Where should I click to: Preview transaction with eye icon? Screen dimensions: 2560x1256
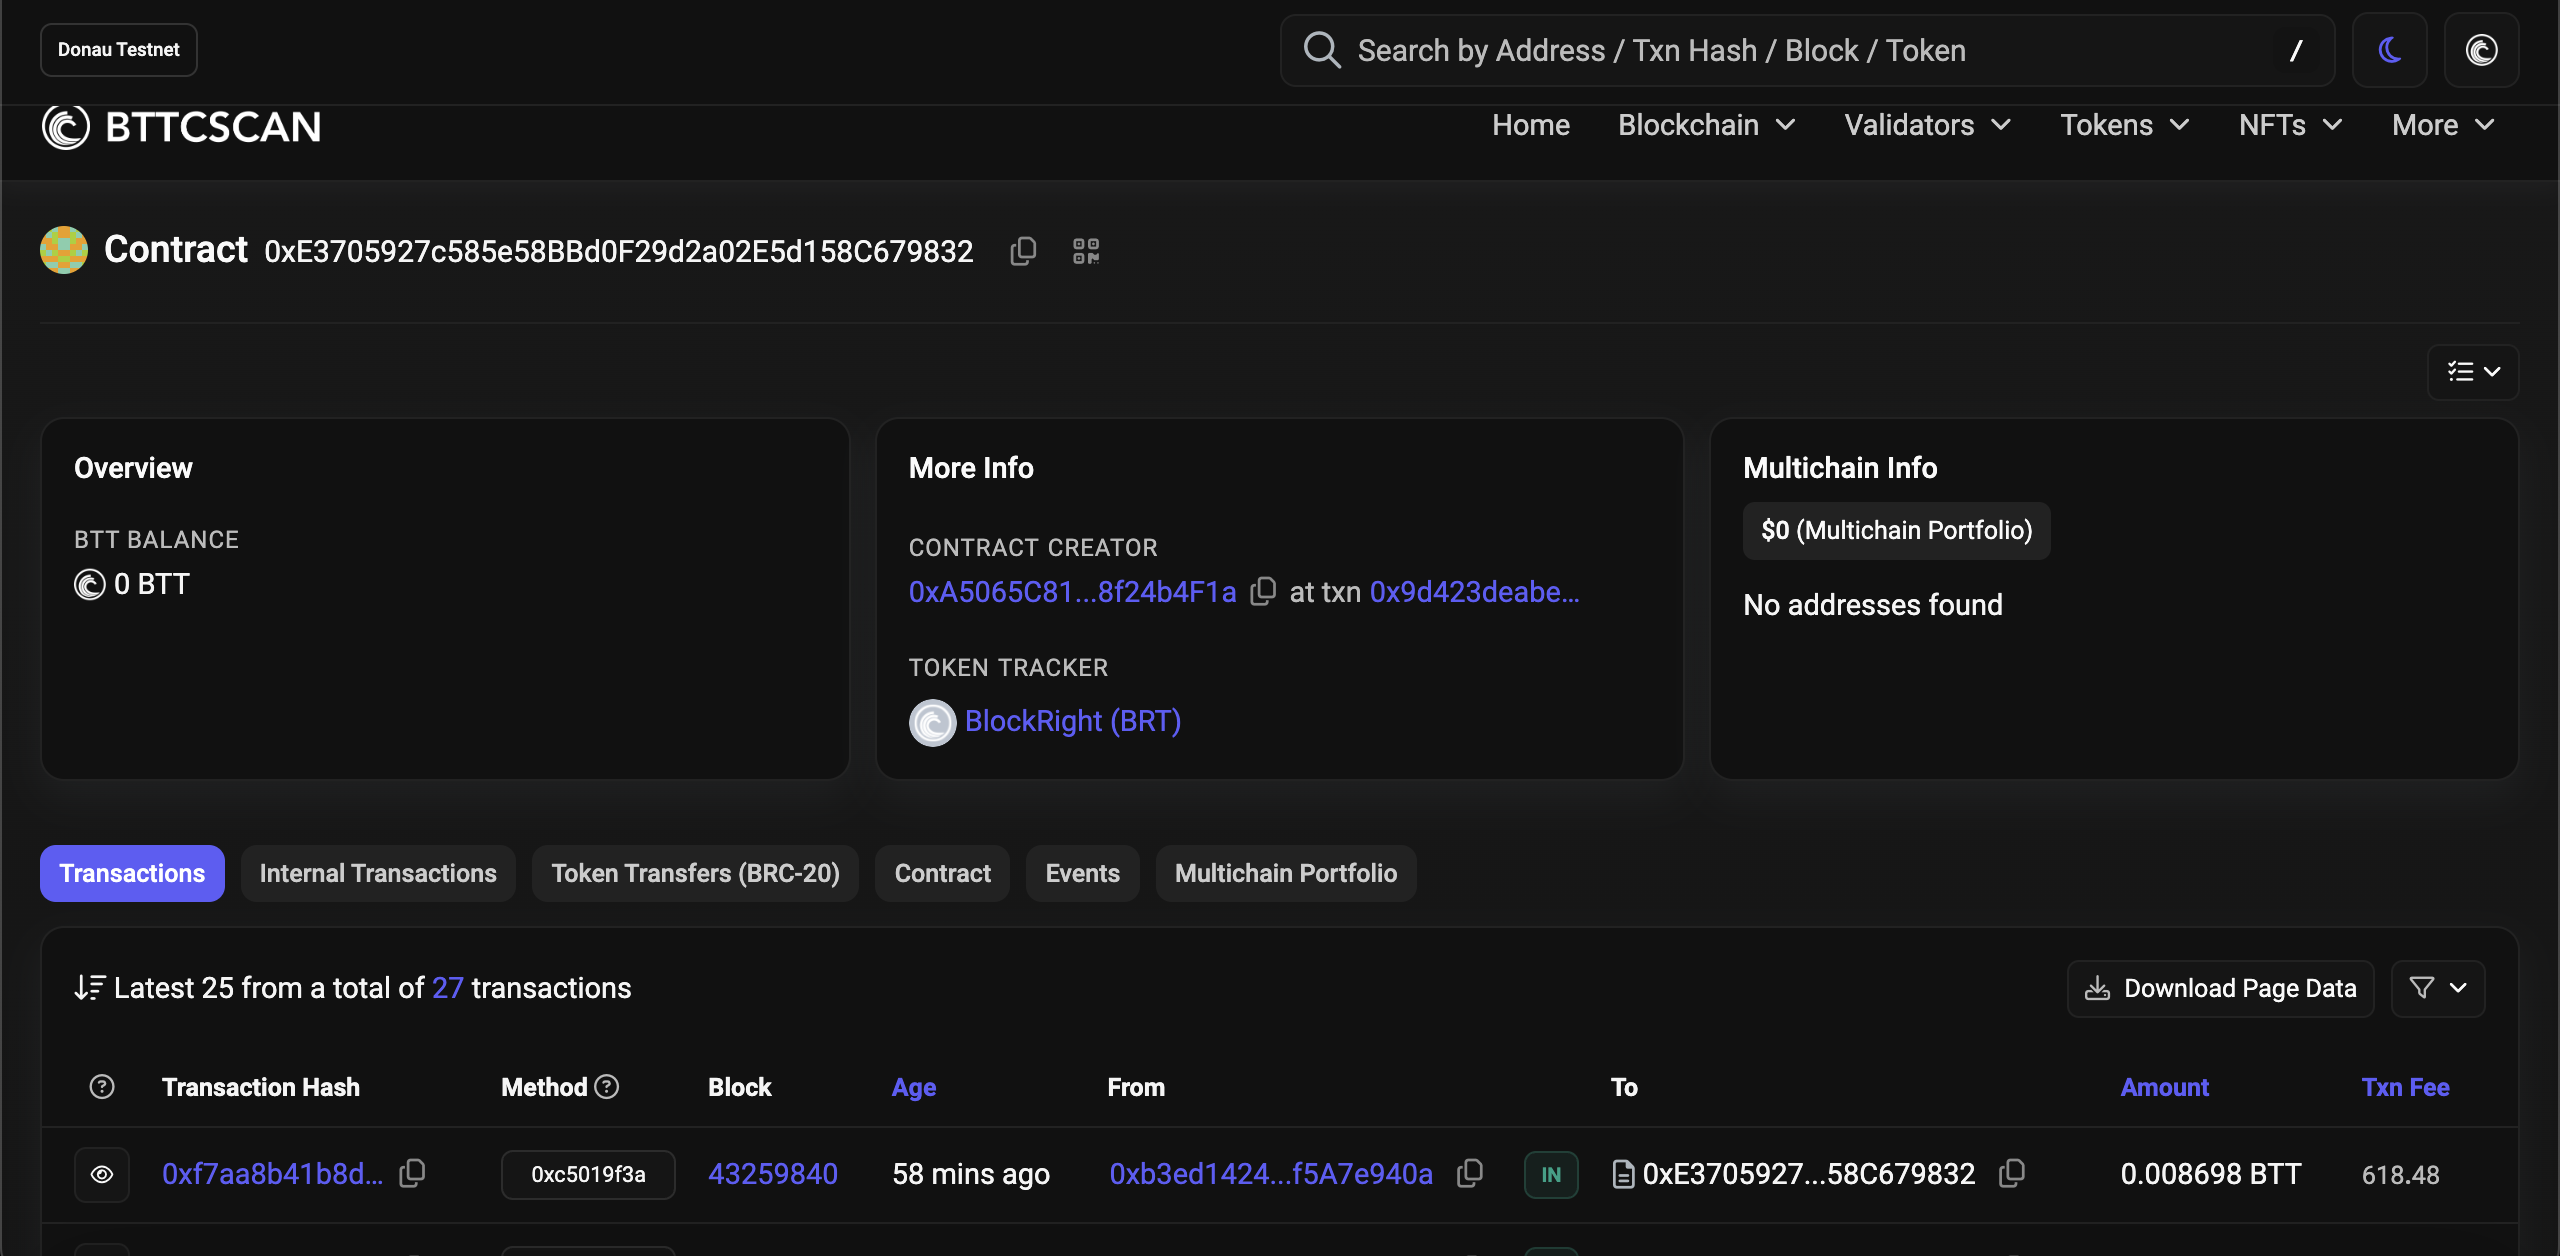[102, 1174]
